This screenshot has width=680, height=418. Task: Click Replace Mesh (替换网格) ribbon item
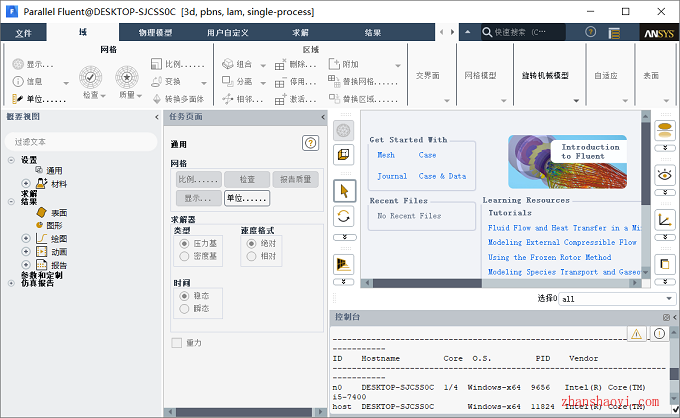(363, 82)
